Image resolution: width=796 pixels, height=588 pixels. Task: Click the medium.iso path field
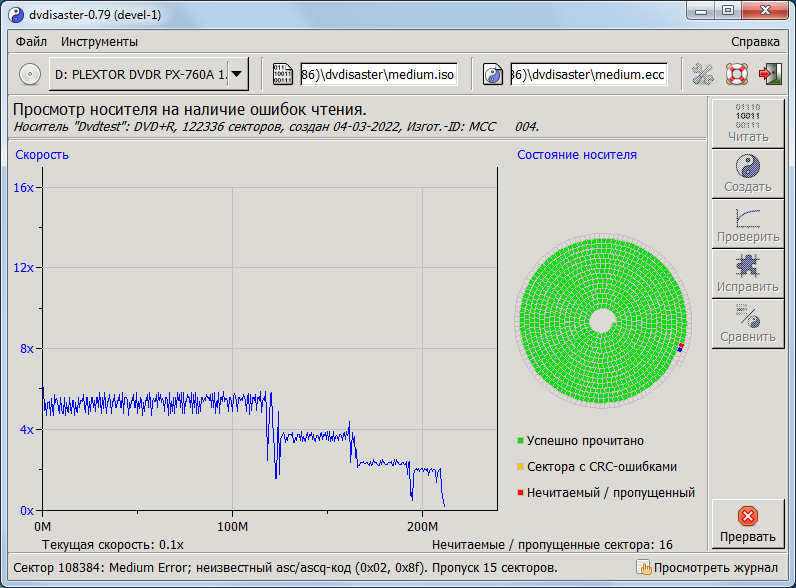coord(378,74)
